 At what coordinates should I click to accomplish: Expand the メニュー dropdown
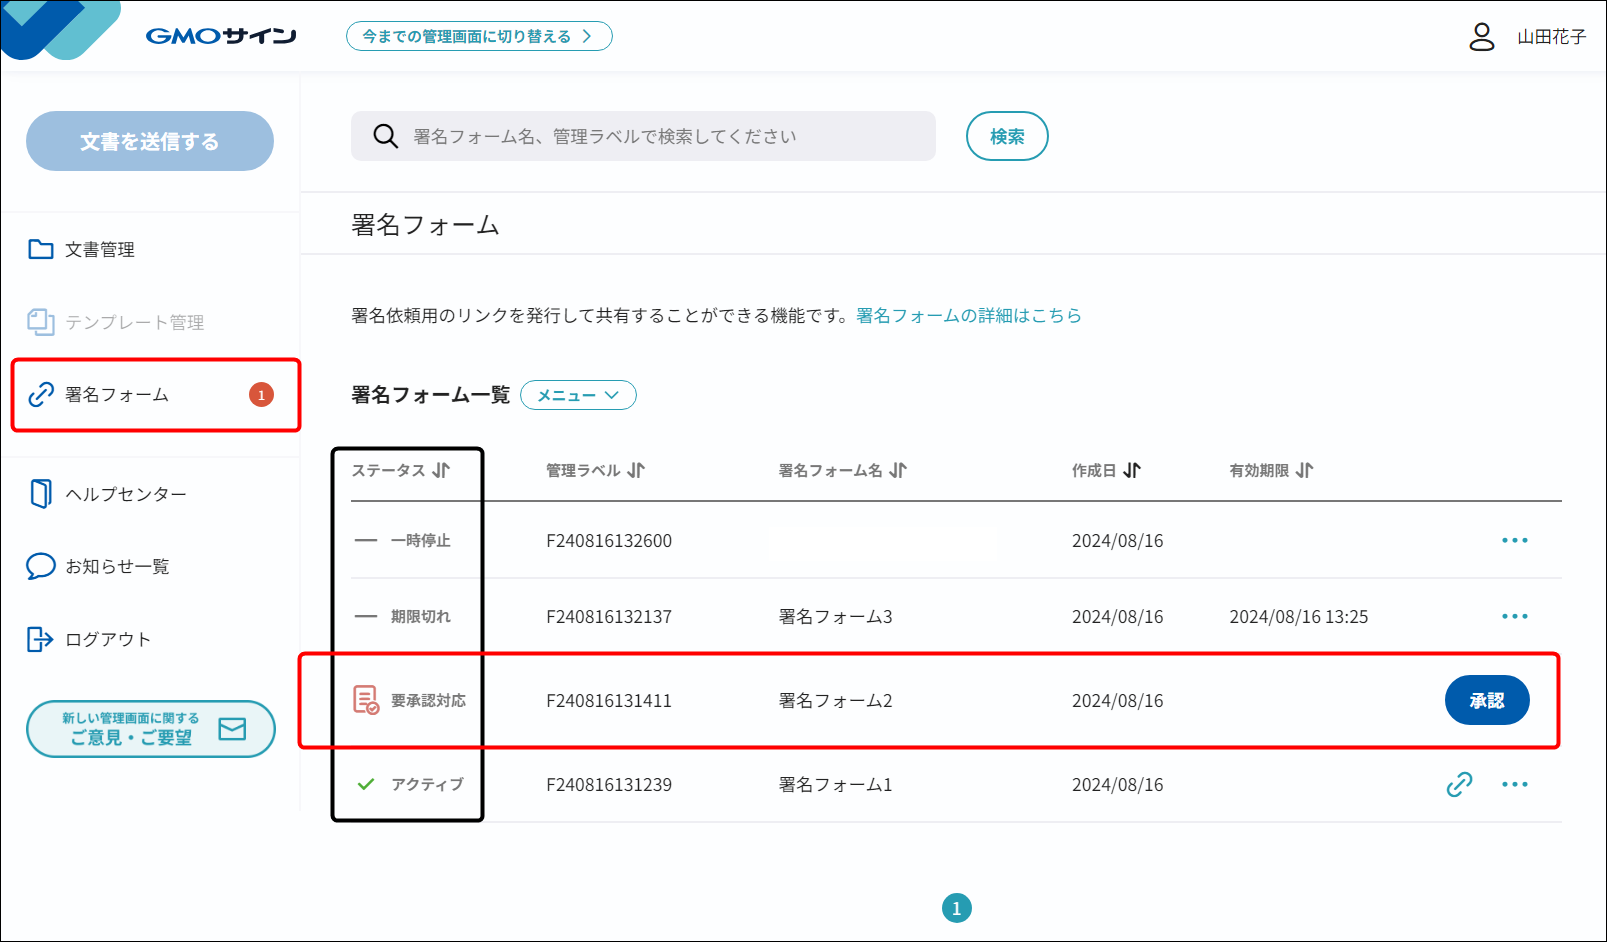pos(578,396)
